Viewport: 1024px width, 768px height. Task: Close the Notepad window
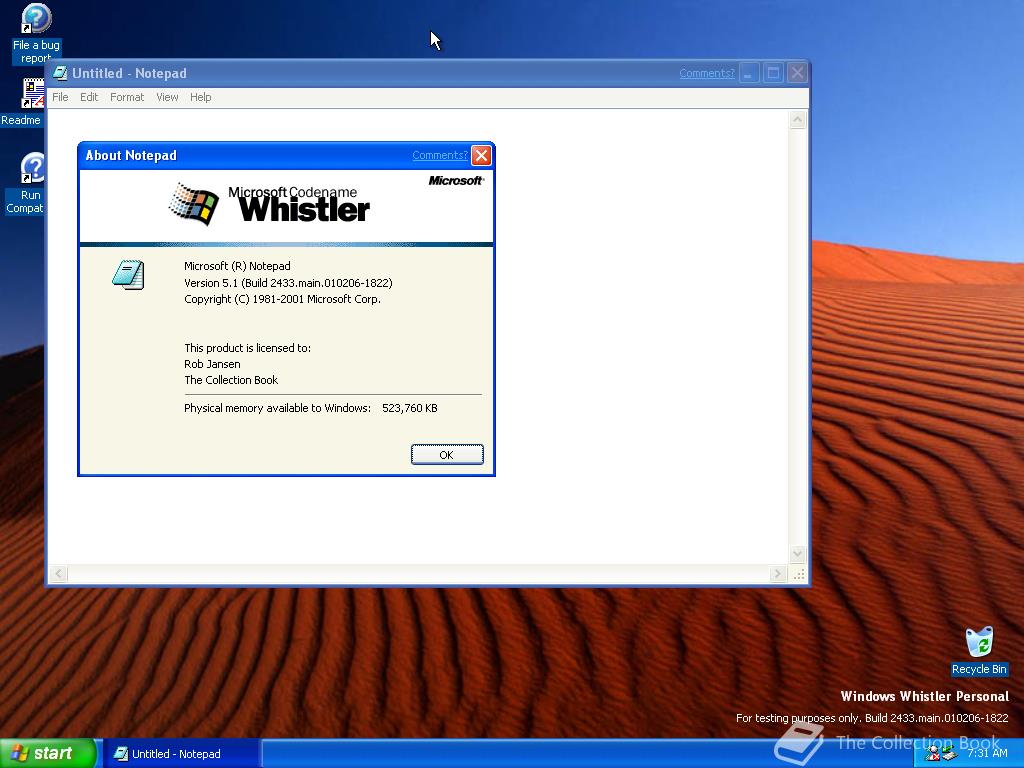(797, 73)
